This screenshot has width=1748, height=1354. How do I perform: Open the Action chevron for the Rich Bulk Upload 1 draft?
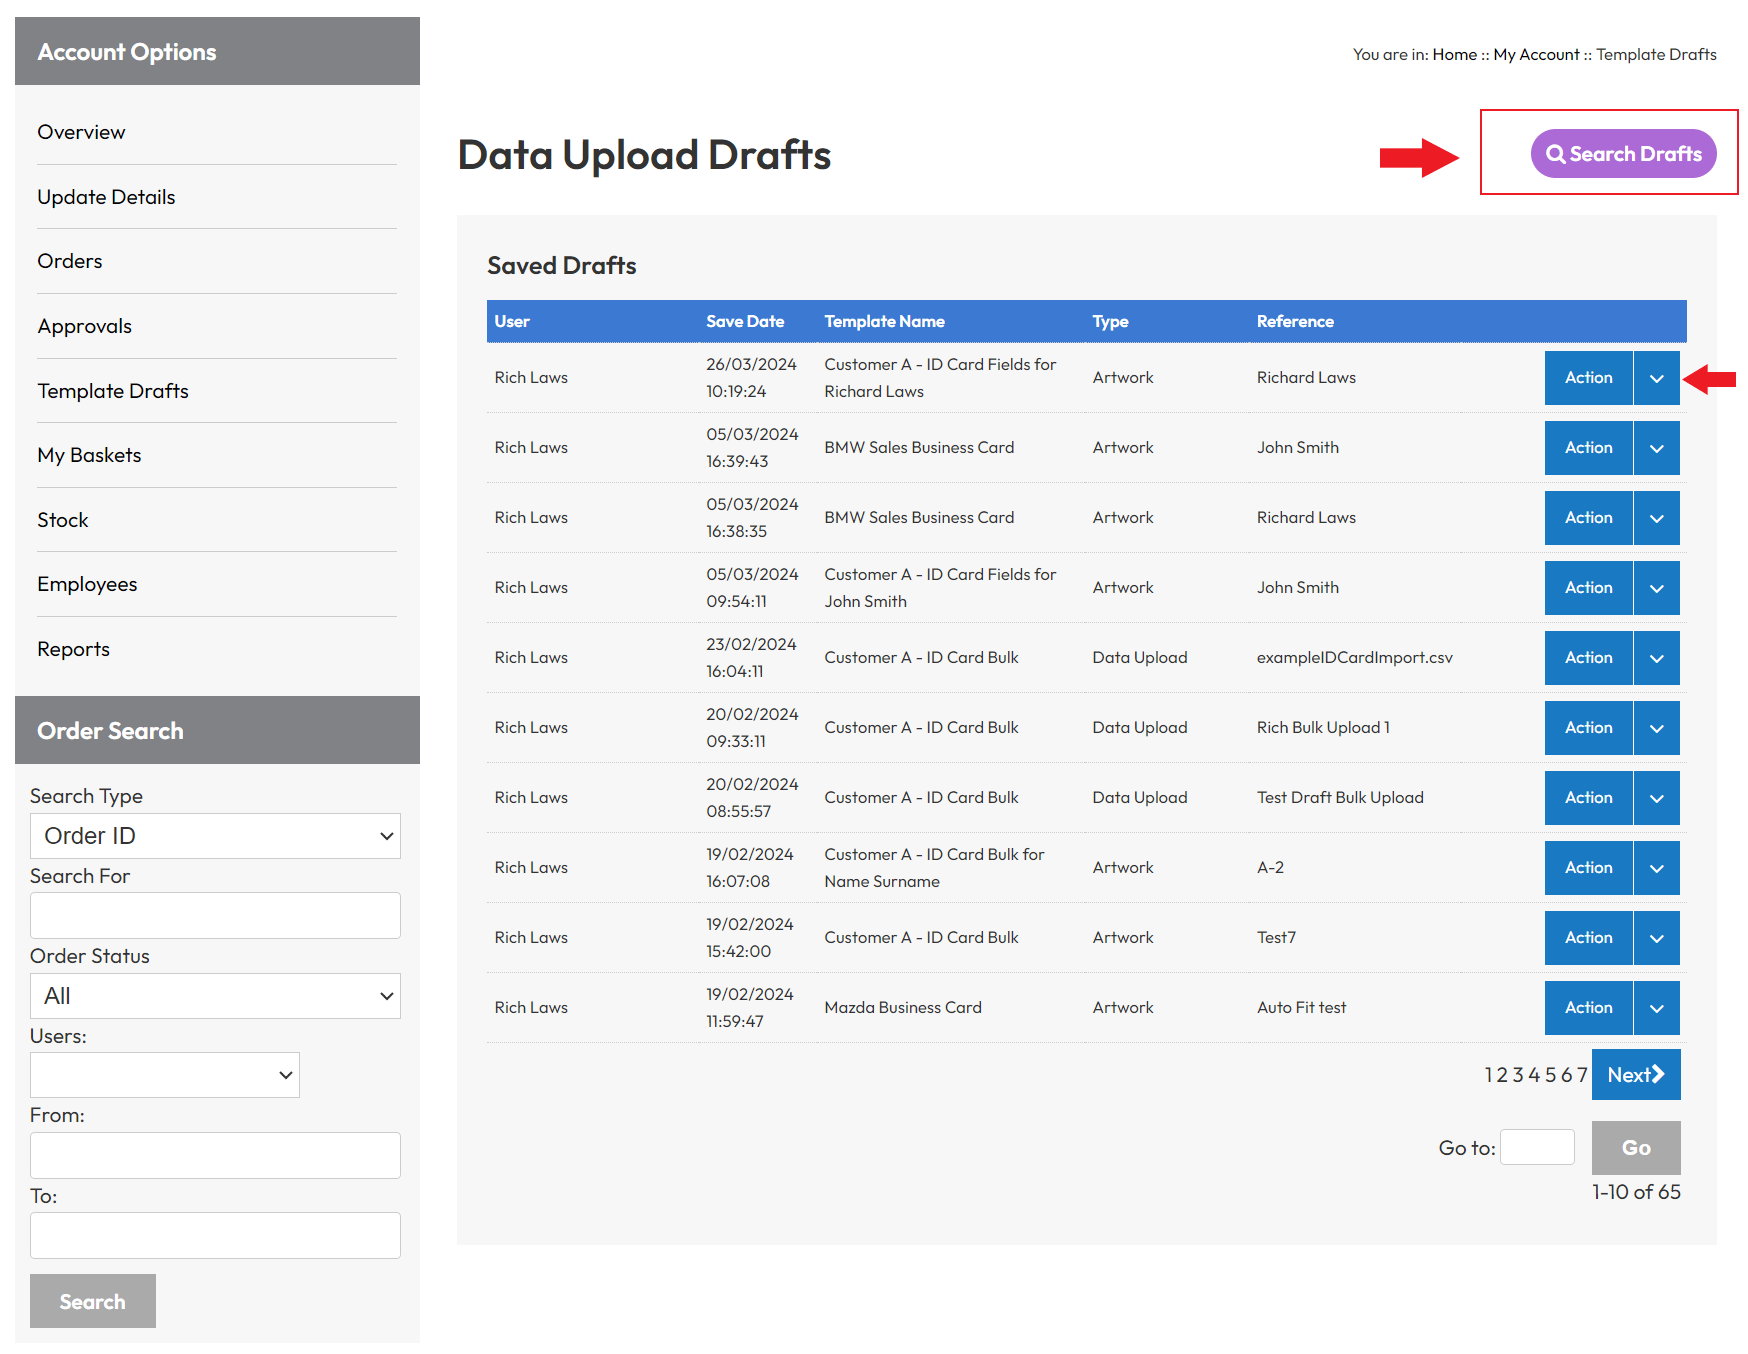[1656, 728]
